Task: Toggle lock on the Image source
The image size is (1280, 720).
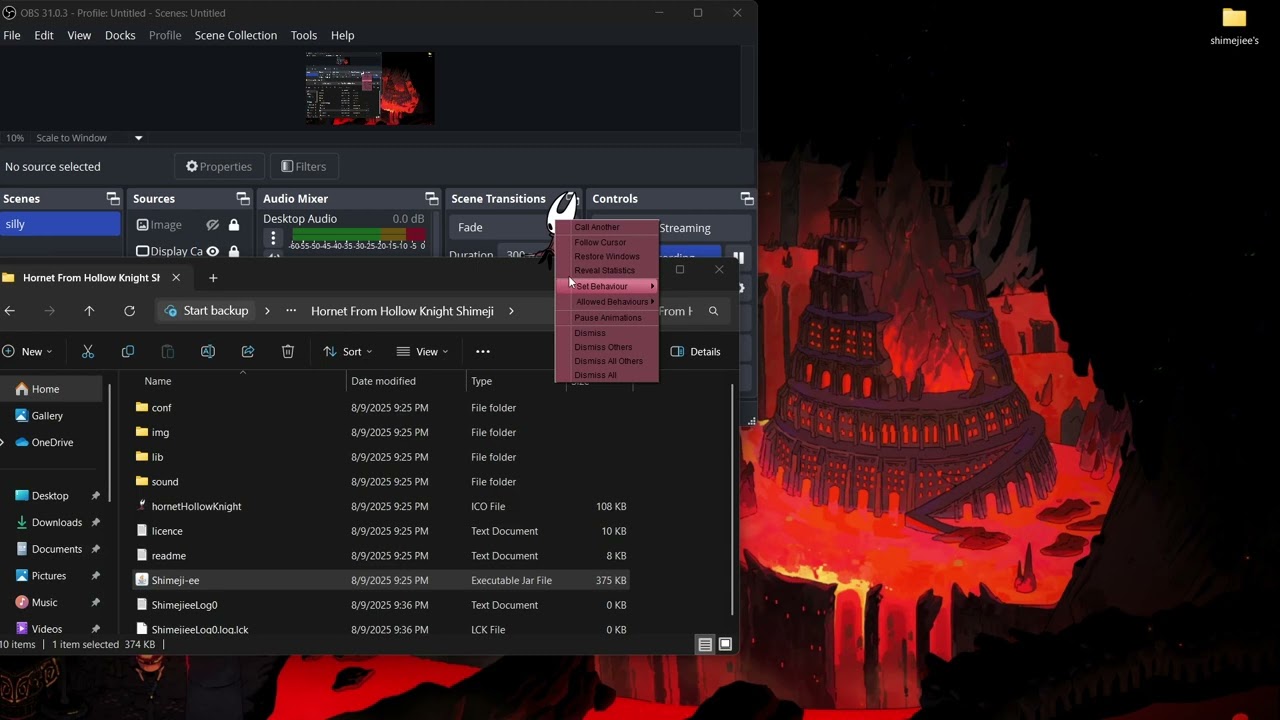Action: tap(234, 225)
